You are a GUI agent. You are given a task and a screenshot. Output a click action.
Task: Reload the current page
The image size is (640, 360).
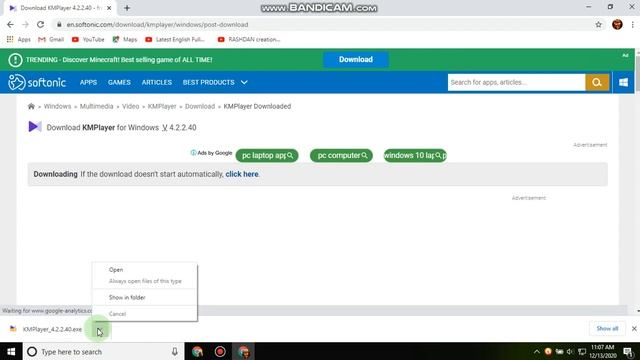pos(40,24)
